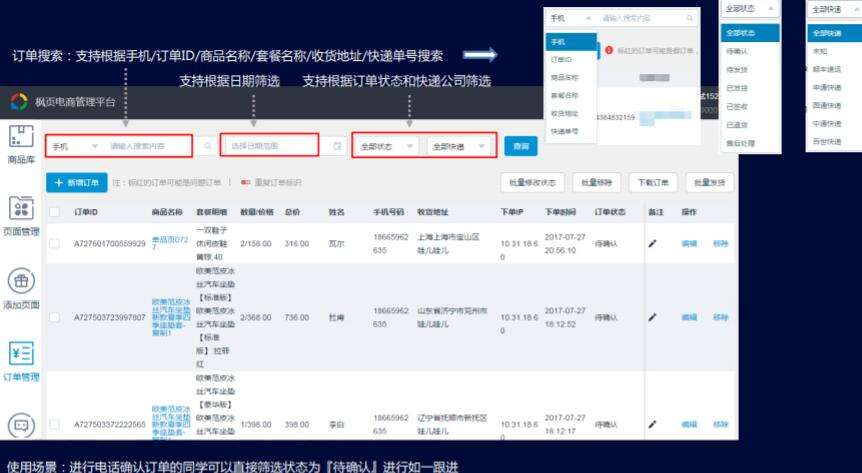This screenshot has width=862, height=473.
Task: Click the pencil note icon for order 瓦尔
Action: pos(653,244)
